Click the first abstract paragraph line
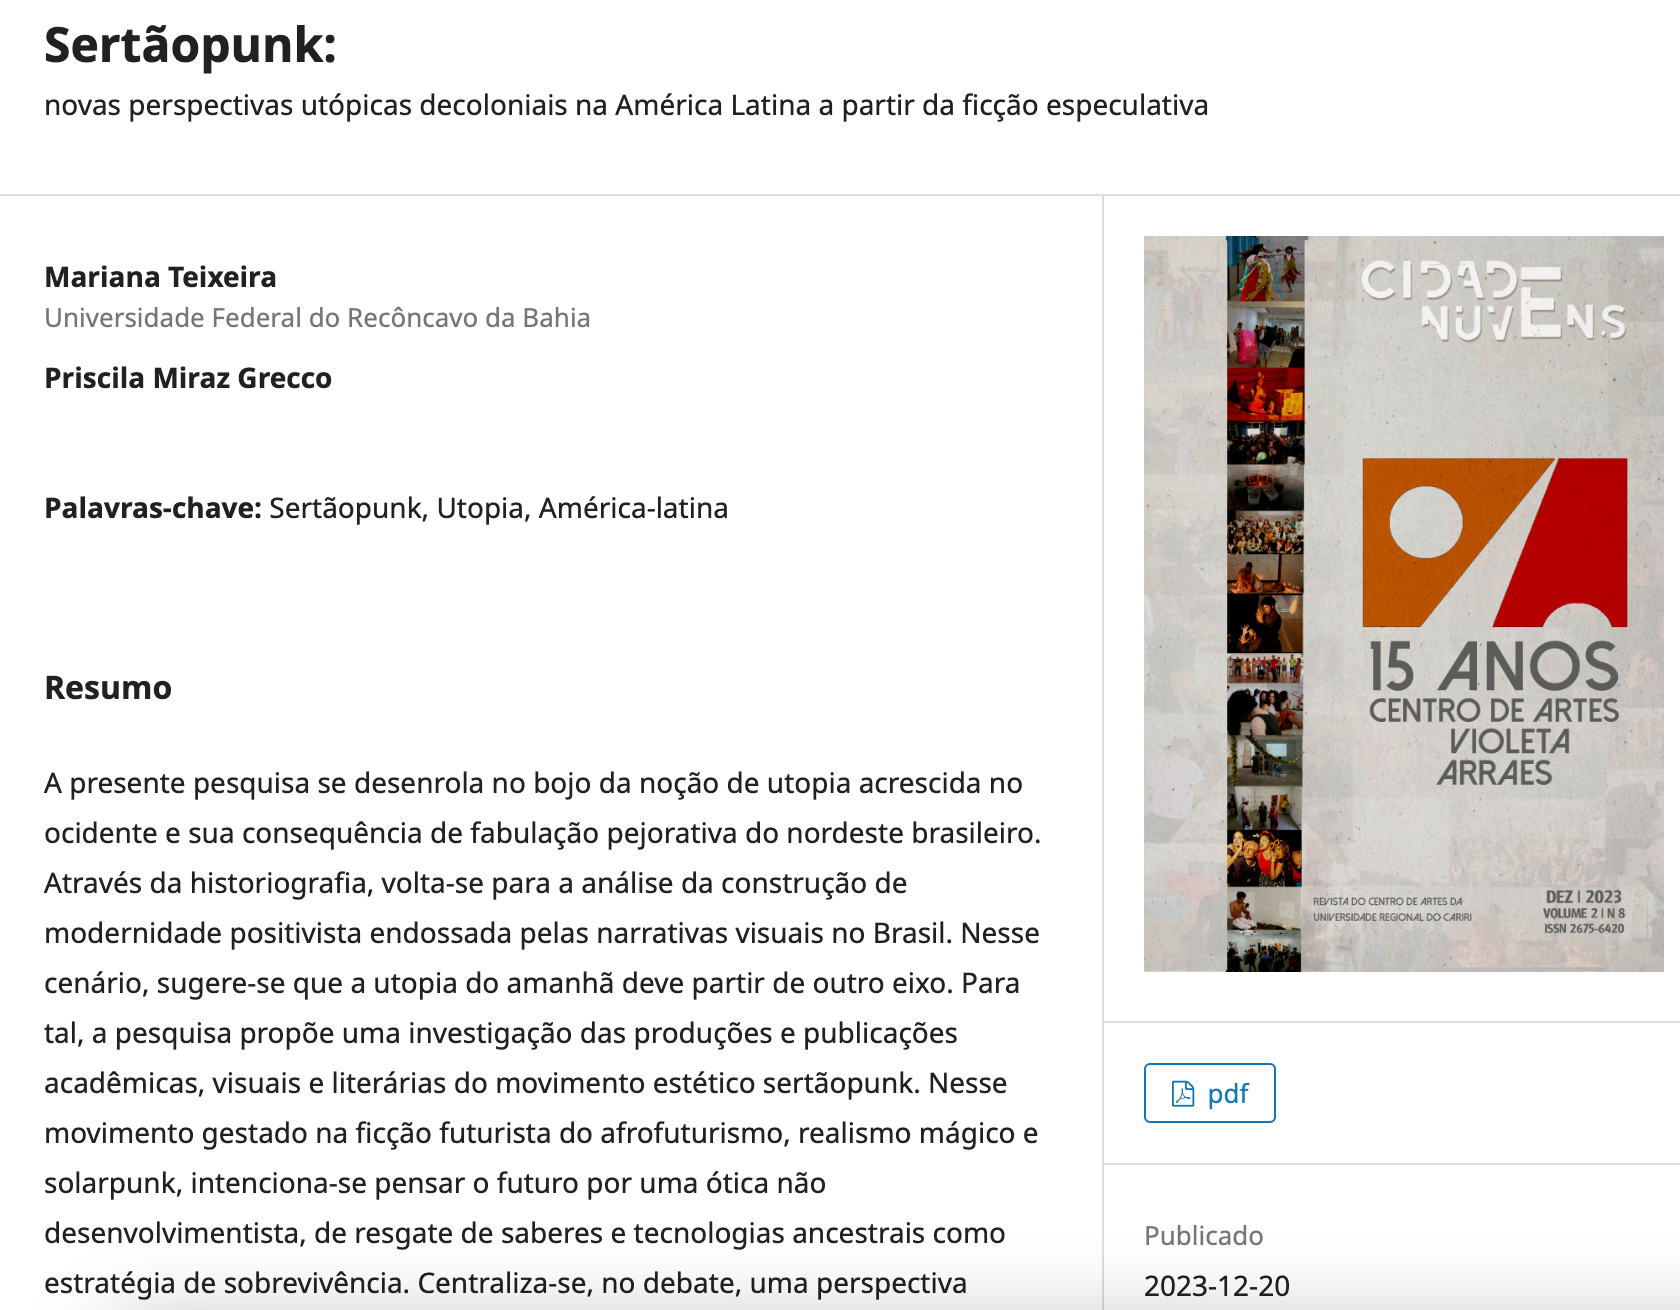 point(533,783)
